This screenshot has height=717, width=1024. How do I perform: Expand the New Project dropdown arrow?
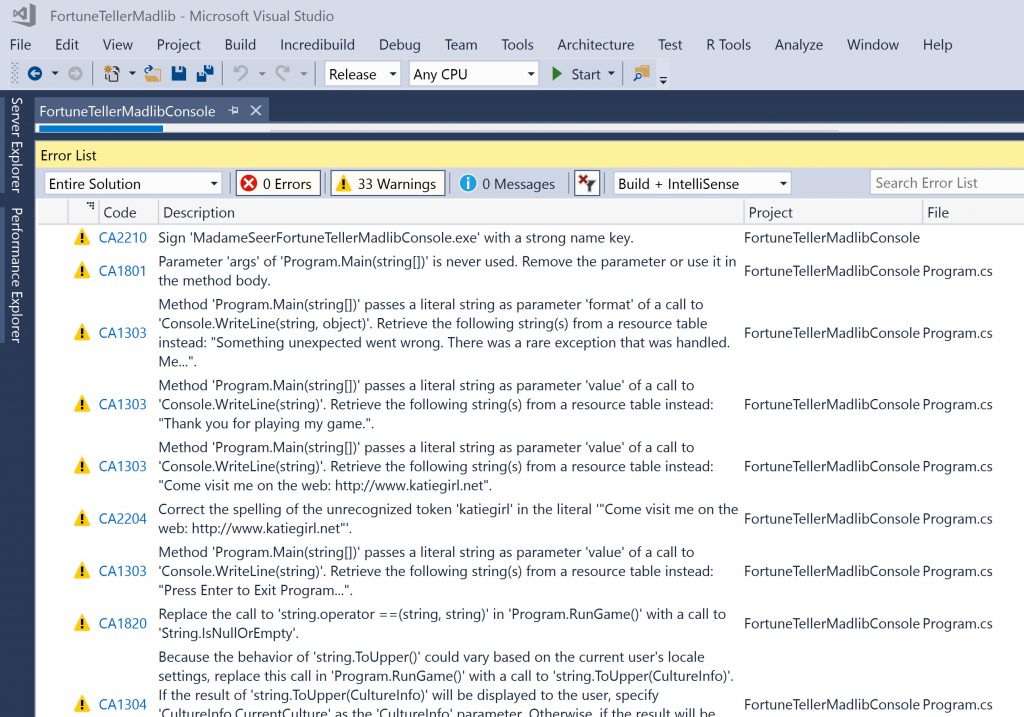(x=132, y=74)
